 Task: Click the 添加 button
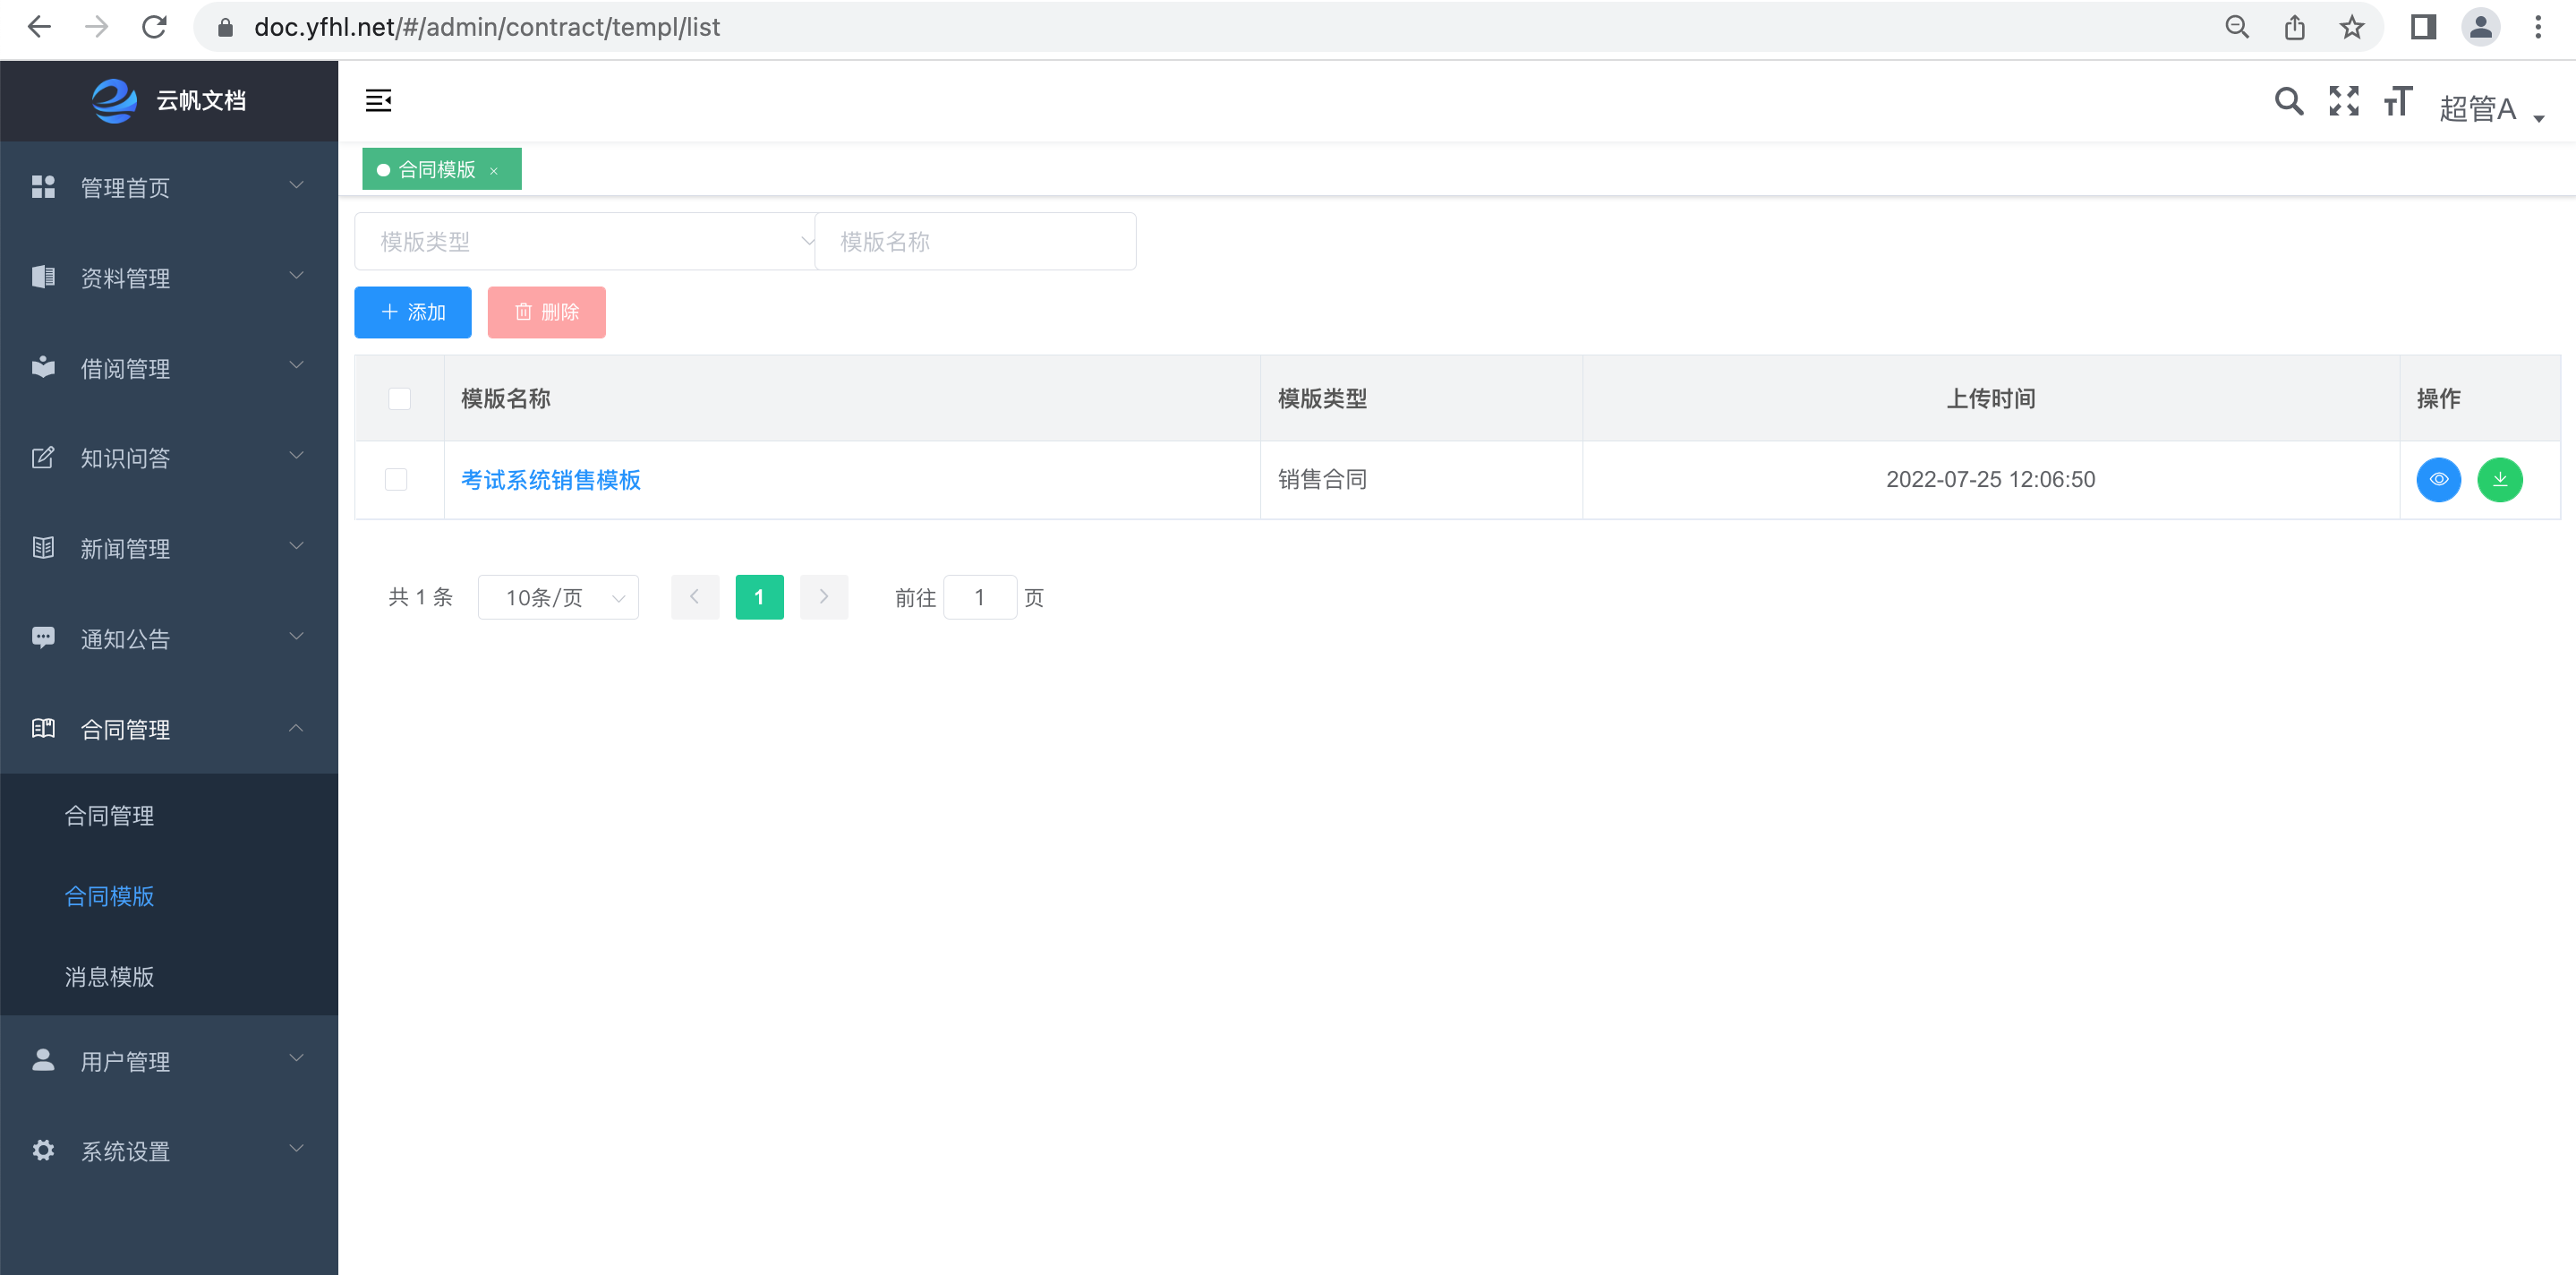coord(413,312)
